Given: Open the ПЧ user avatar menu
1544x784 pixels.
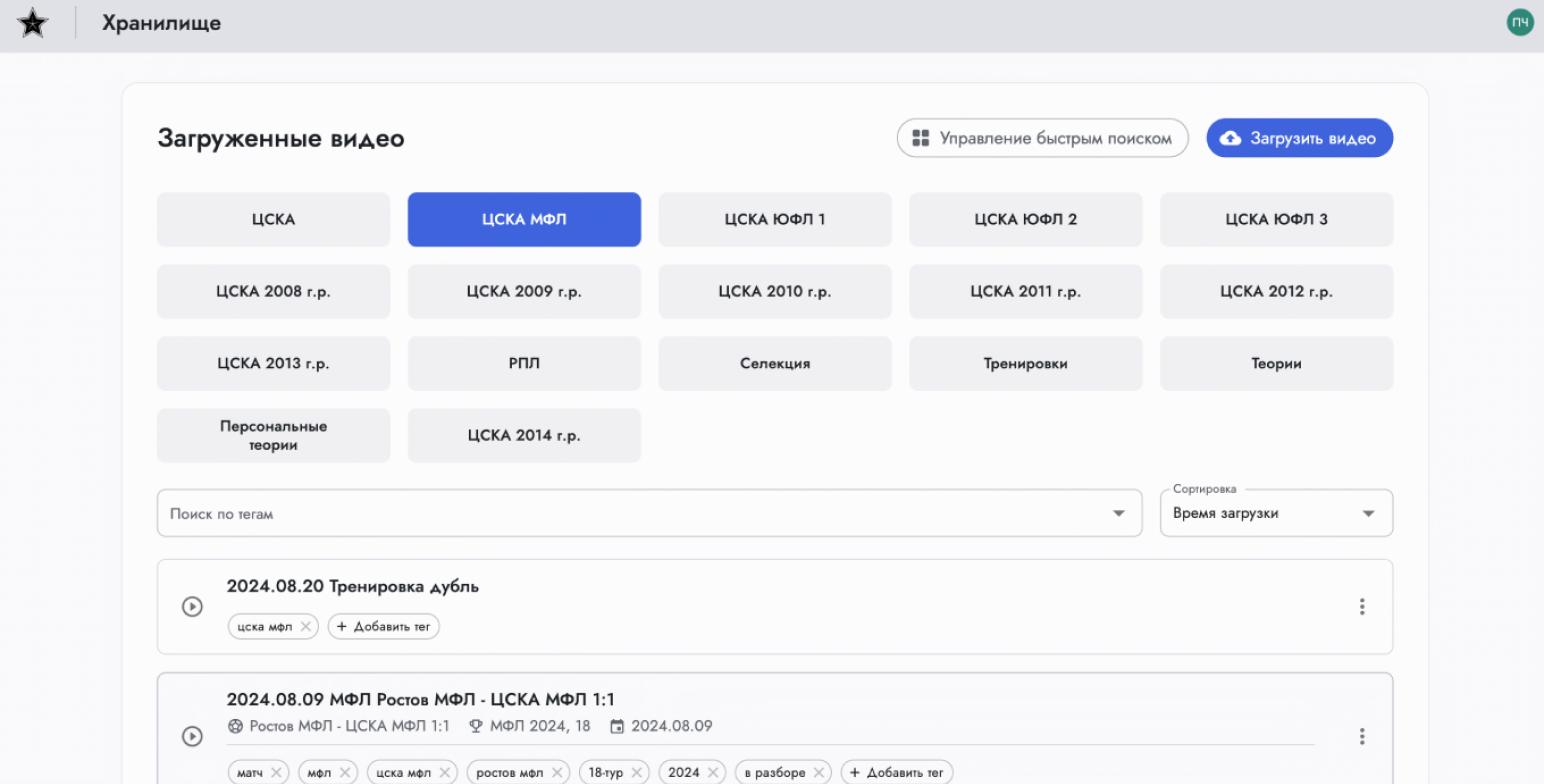Looking at the screenshot, I should click(x=1520, y=23).
